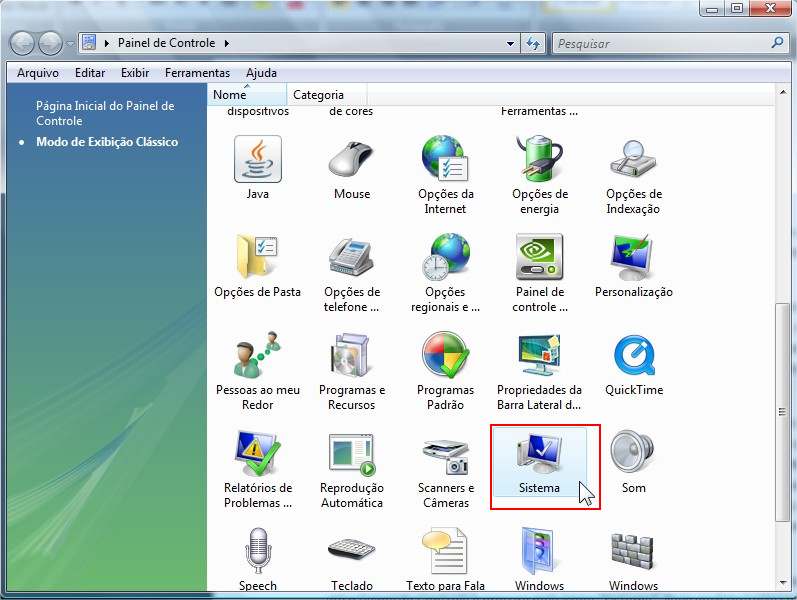
Task: Open the Java control panel icon
Action: [257, 161]
